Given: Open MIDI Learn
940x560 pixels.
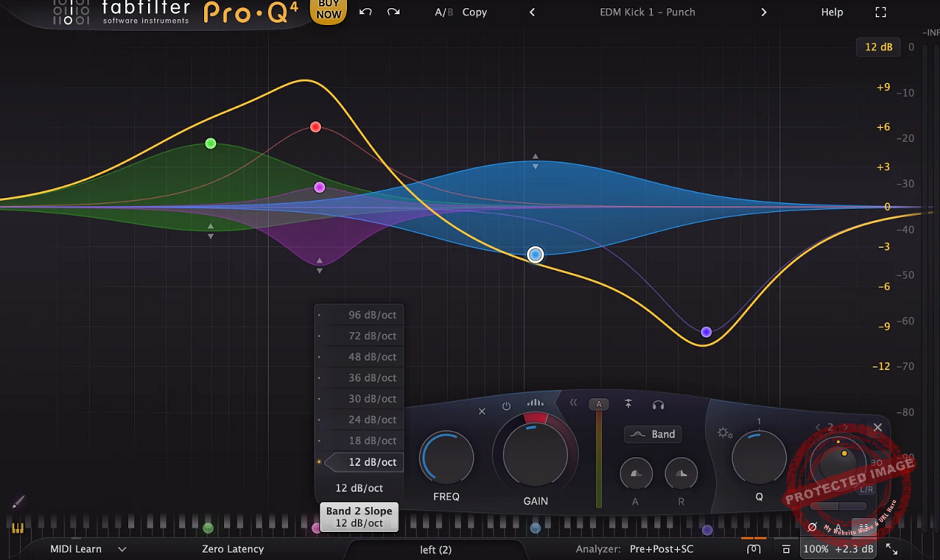Looking at the screenshot, I should 76,549.
